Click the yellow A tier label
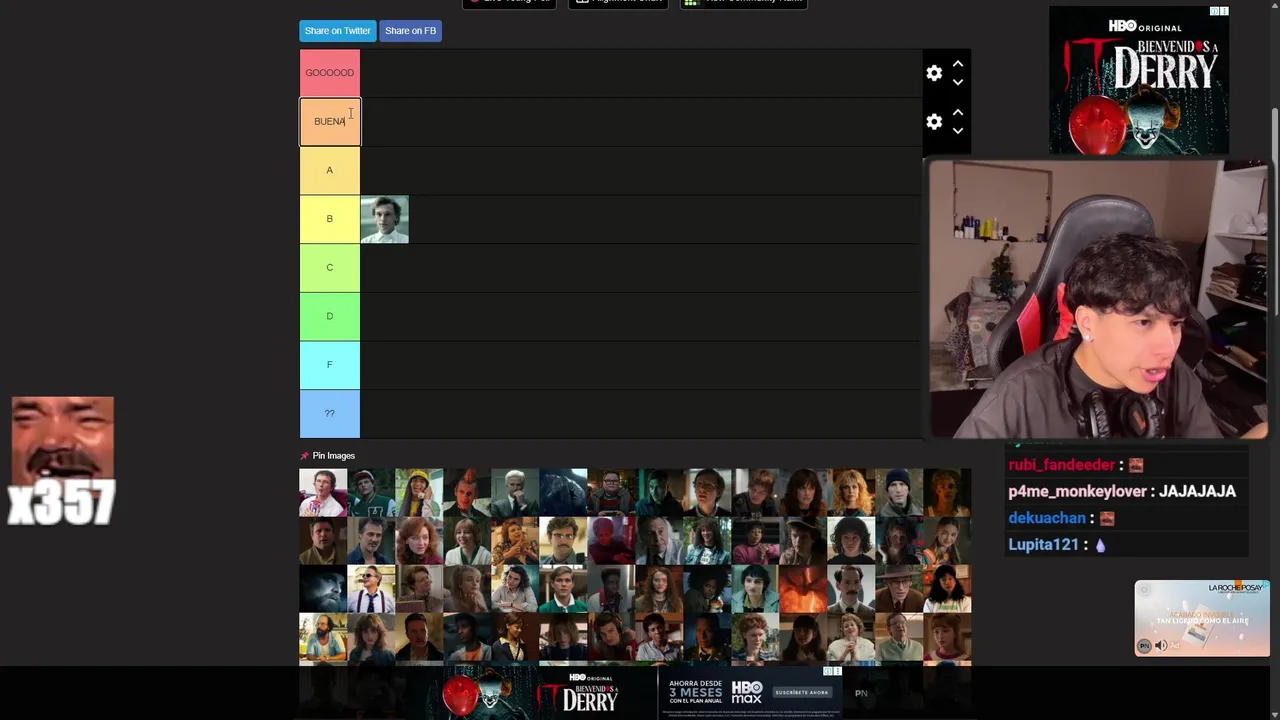 coord(330,170)
